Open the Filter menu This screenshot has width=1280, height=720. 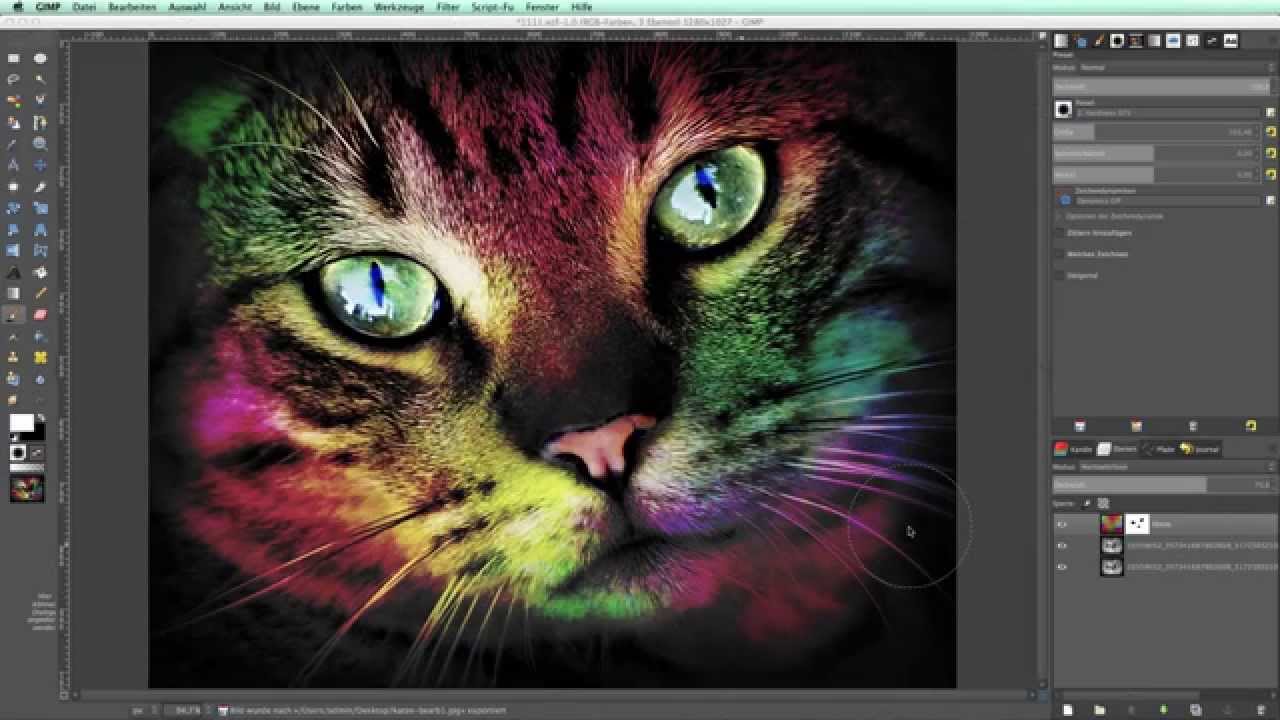pos(448,7)
